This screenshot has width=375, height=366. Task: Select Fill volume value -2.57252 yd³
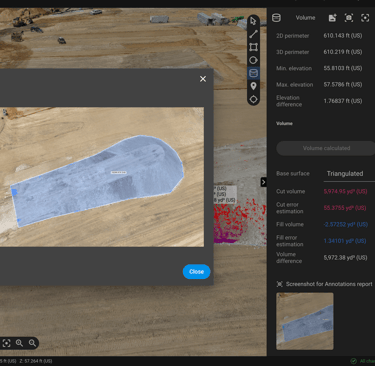click(345, 224)
